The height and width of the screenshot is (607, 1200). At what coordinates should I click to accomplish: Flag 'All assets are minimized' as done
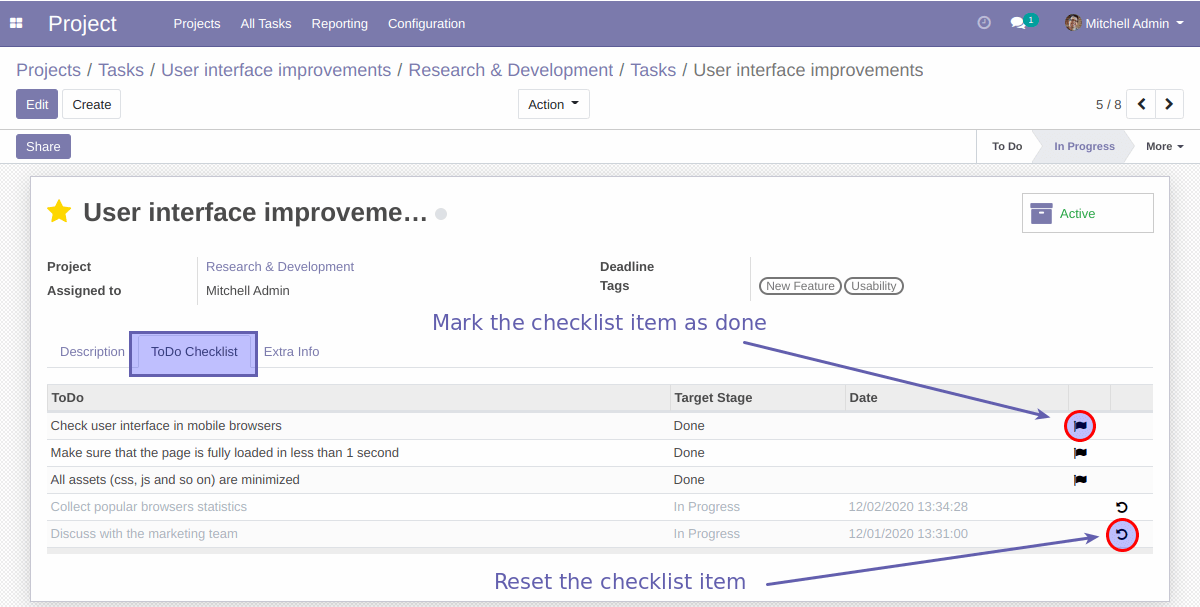pyautogui.click(x=1080, y=479)
